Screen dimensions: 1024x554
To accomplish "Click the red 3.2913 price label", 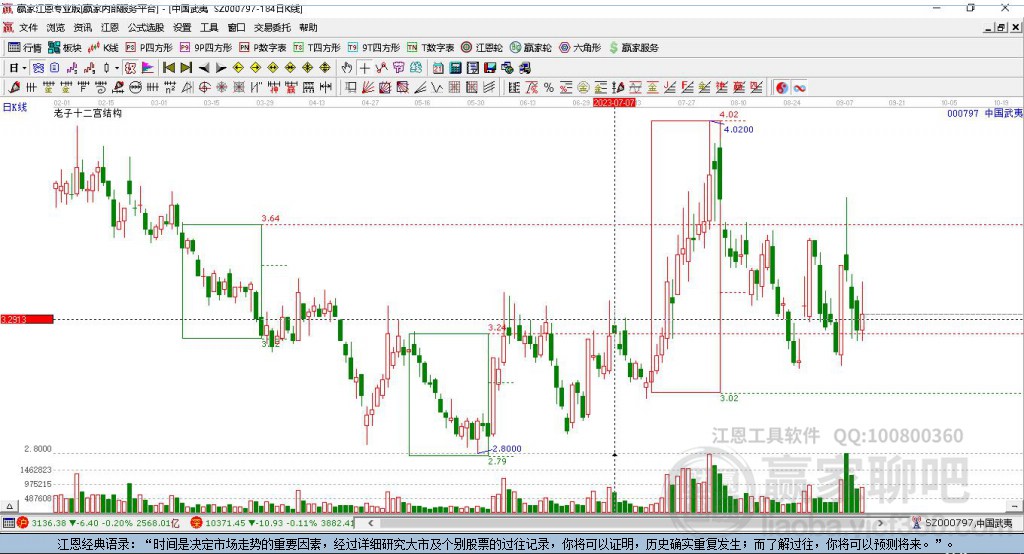I will pyautogui.click(x=27, y=319).
